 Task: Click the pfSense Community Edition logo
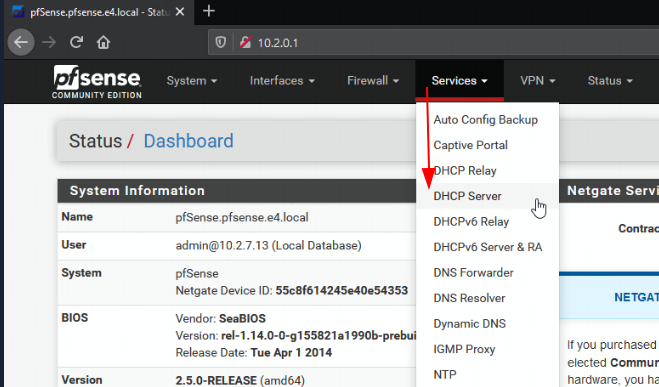click(x=97, y=82)
